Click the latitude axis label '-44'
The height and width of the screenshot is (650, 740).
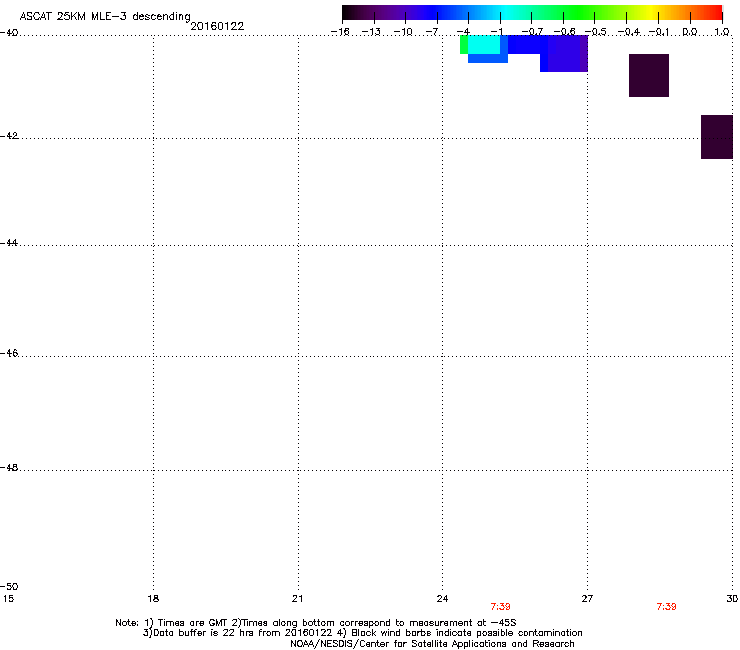pos(9,243)
